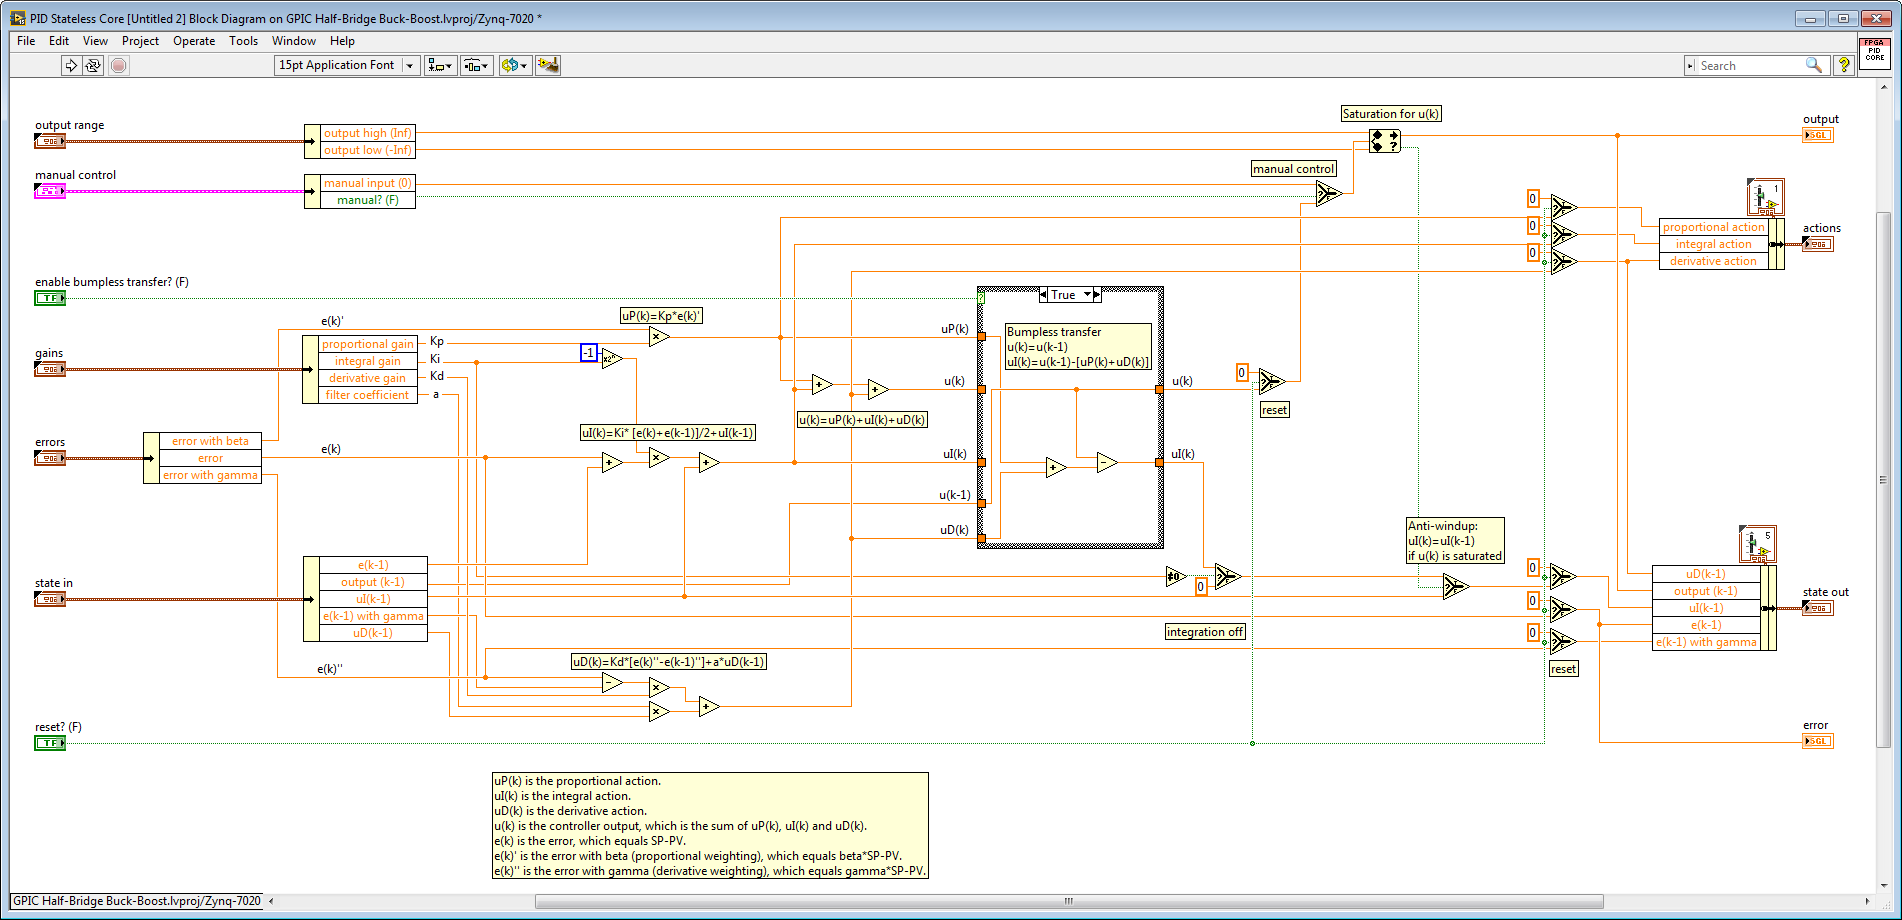Open the Edit menu
This screenshot has width=1902, height=920.
(59, 41)
